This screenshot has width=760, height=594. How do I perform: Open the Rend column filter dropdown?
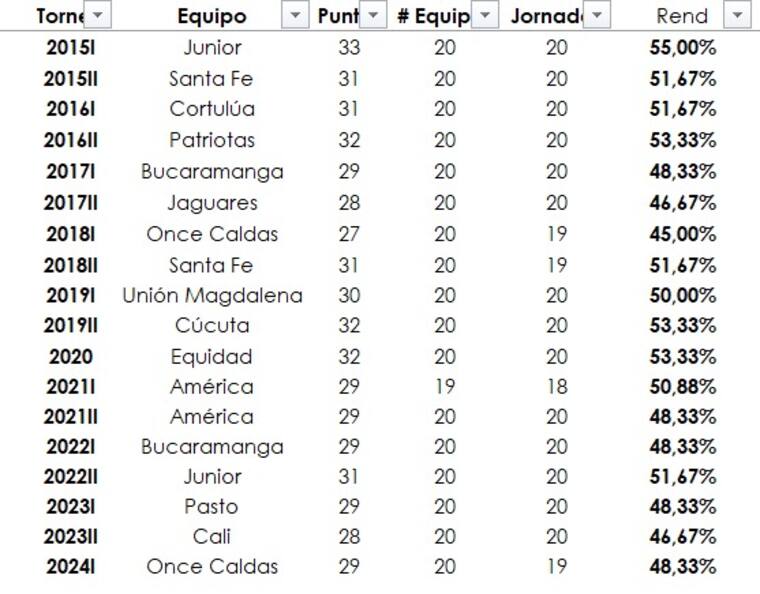pos(737,16)
